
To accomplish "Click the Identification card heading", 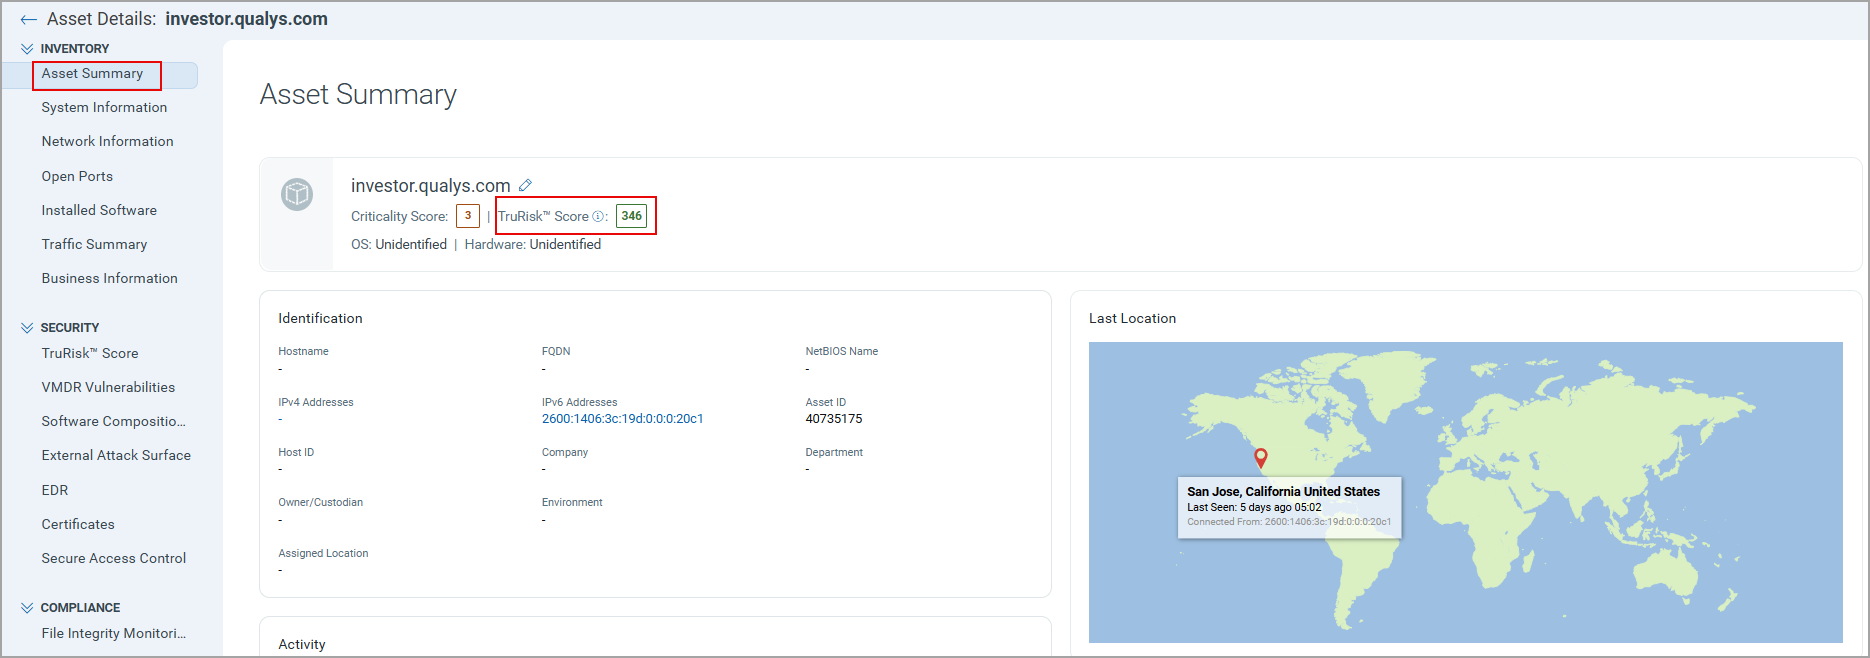I will pos(320,318).
